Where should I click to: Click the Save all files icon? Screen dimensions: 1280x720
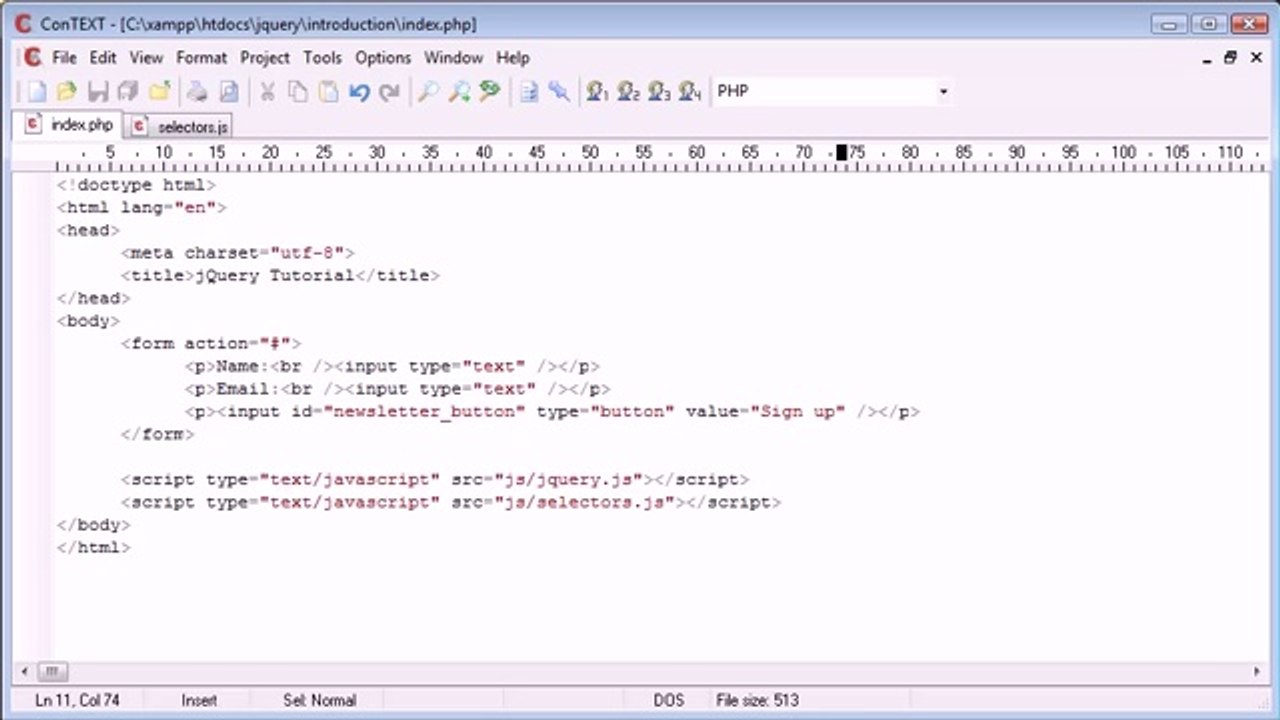point(128,92)
